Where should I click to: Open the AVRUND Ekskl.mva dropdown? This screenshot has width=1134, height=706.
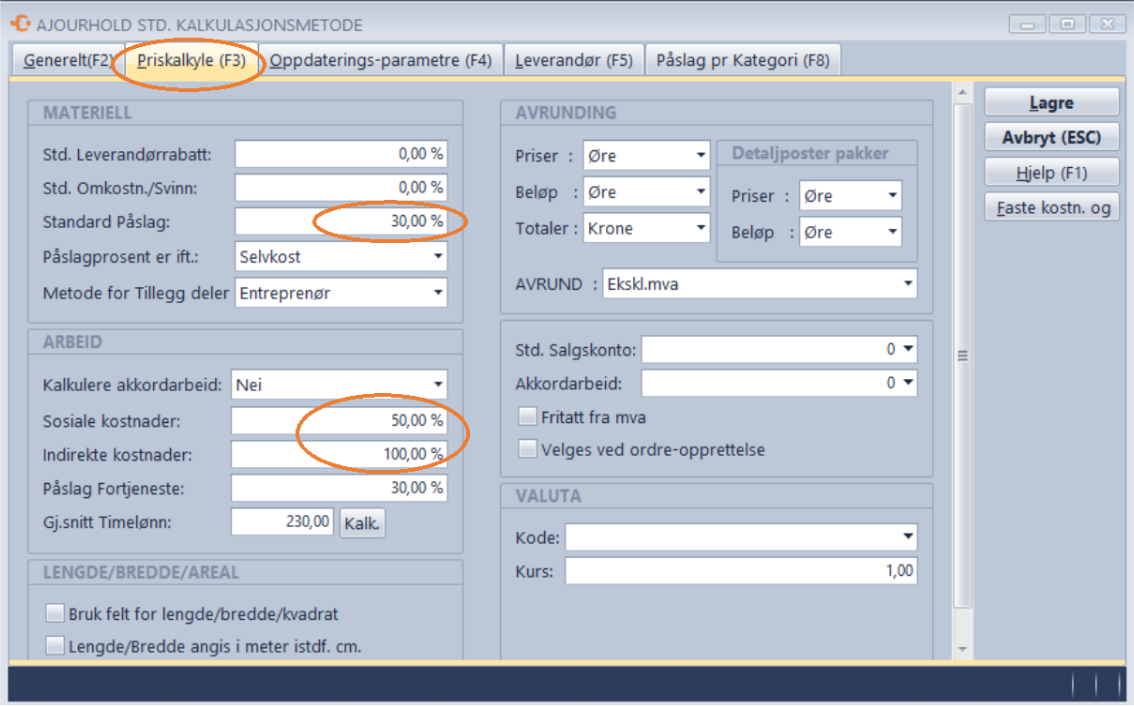coord(906,284)
